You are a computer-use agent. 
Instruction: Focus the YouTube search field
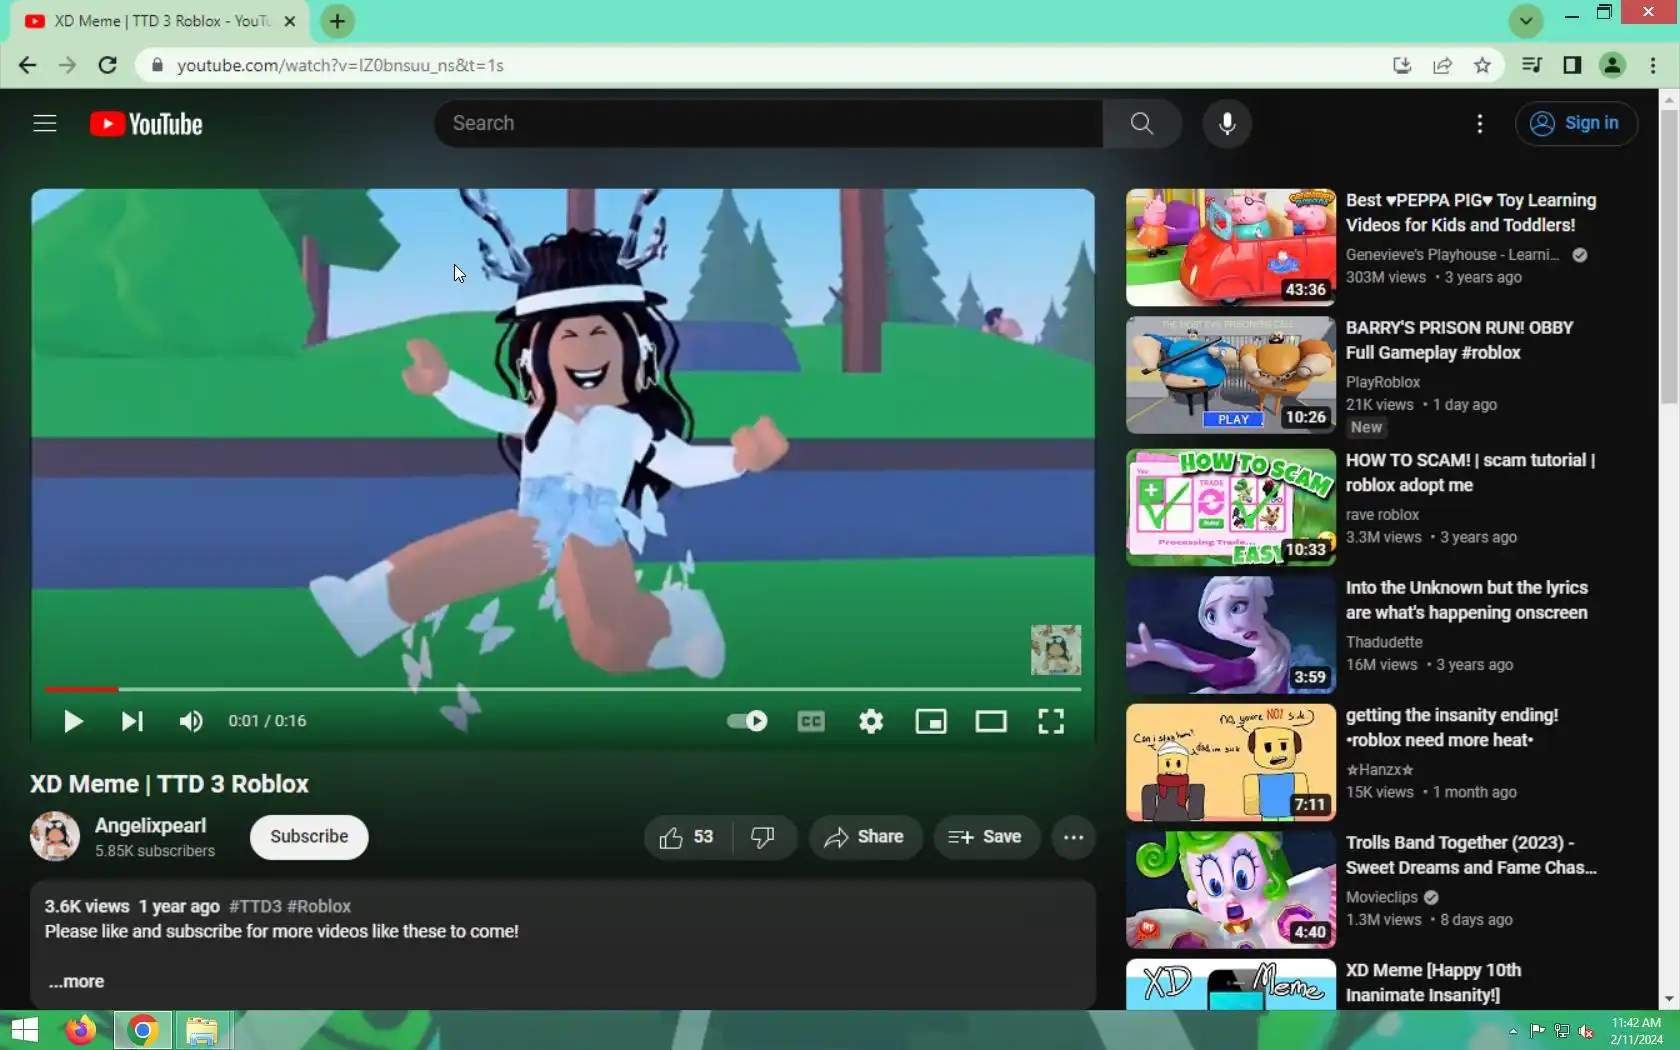[x=768, y=123]
